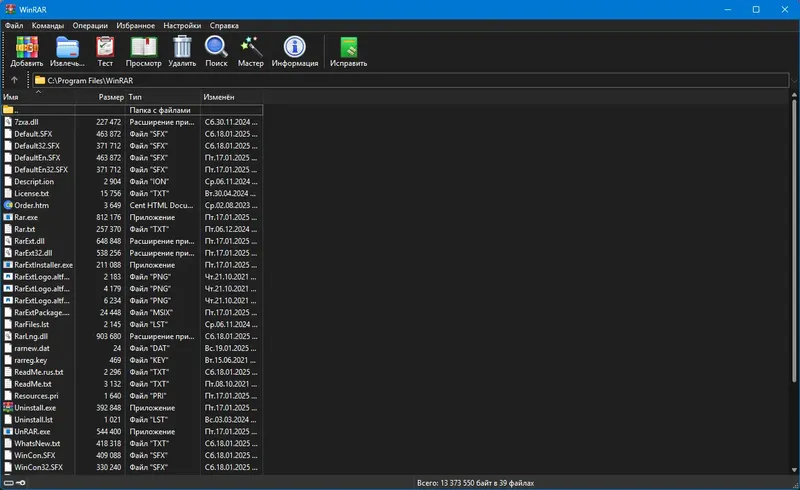This screenshot has height=490, width=800.
Task: Select the Rar.exe file icon
Action: [x=8, y=217]
